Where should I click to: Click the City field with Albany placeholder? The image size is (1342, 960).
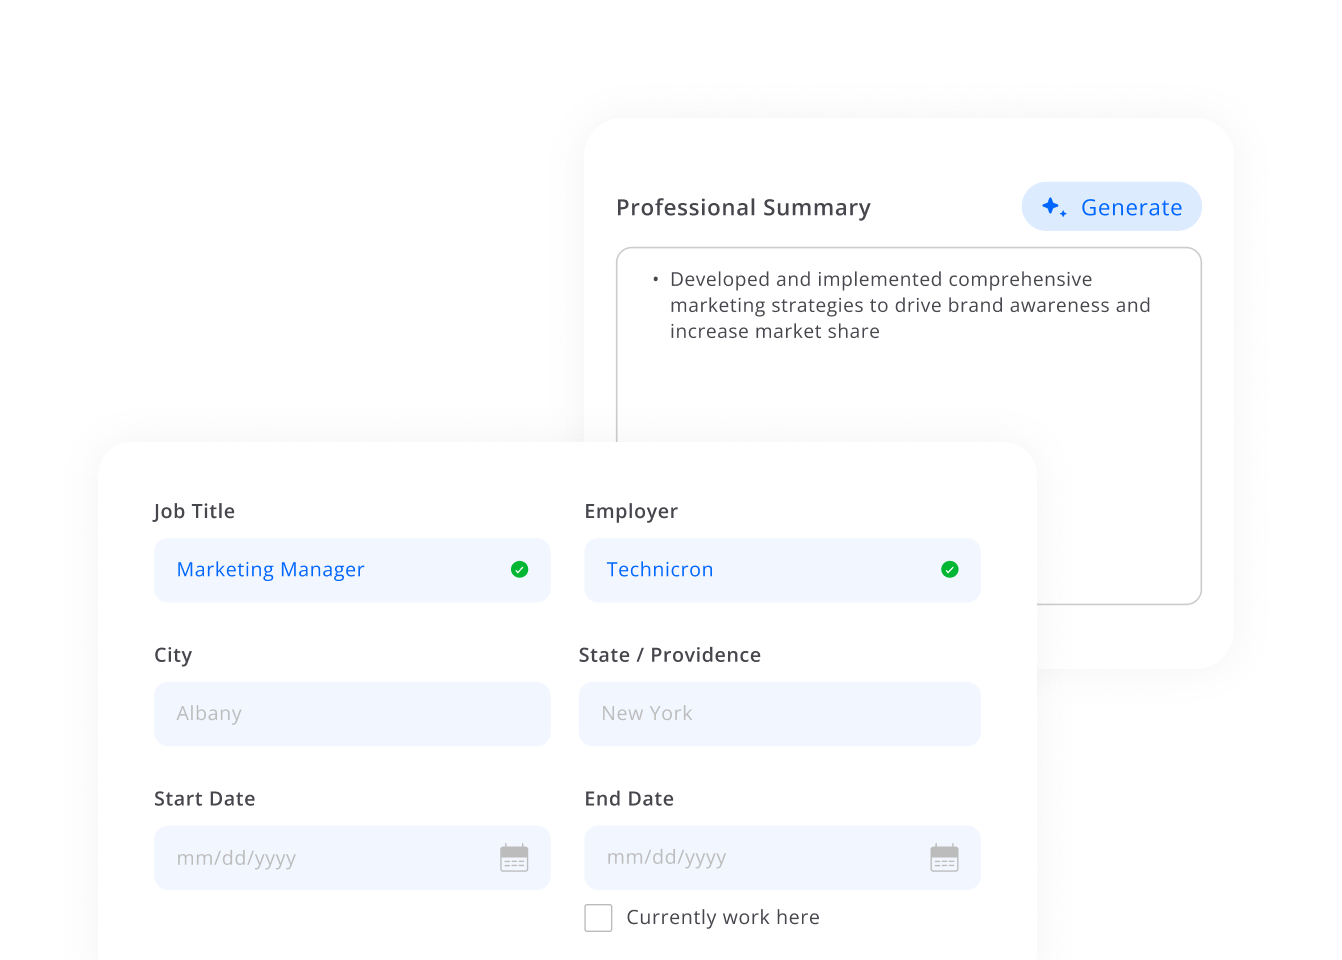pyautogui.click(x=352, y=714)
